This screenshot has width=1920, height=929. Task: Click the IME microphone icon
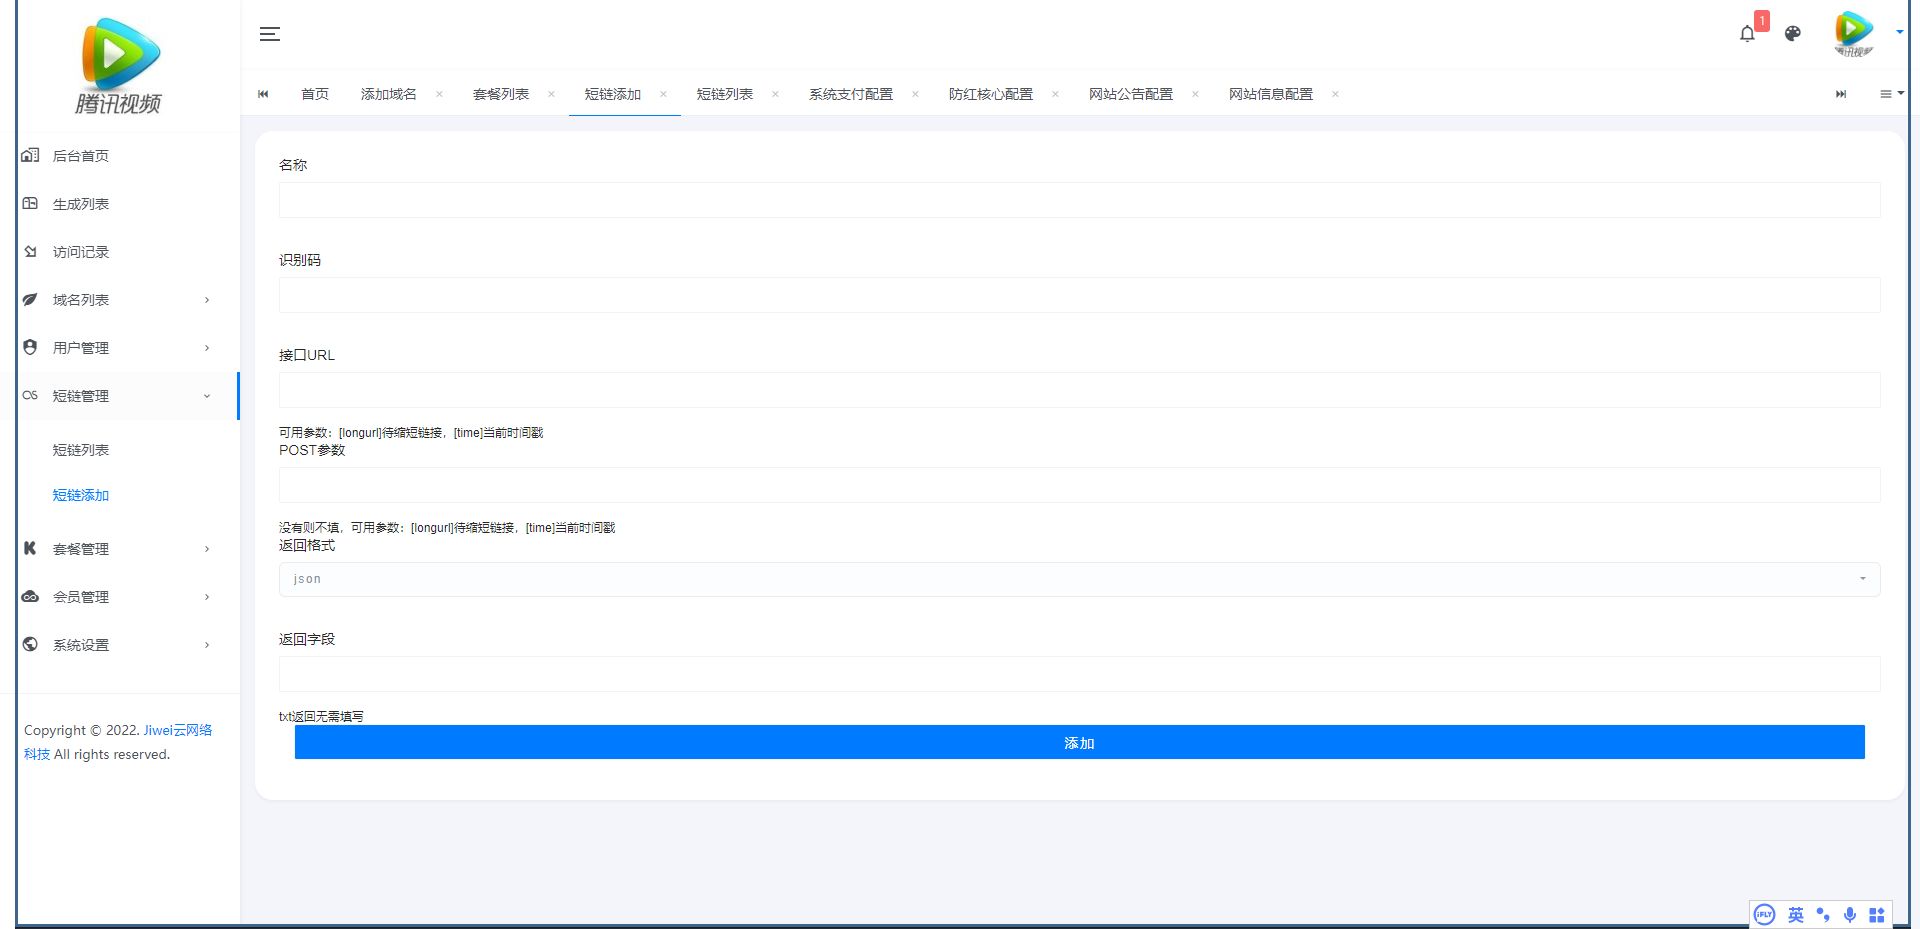[1850, 914]
